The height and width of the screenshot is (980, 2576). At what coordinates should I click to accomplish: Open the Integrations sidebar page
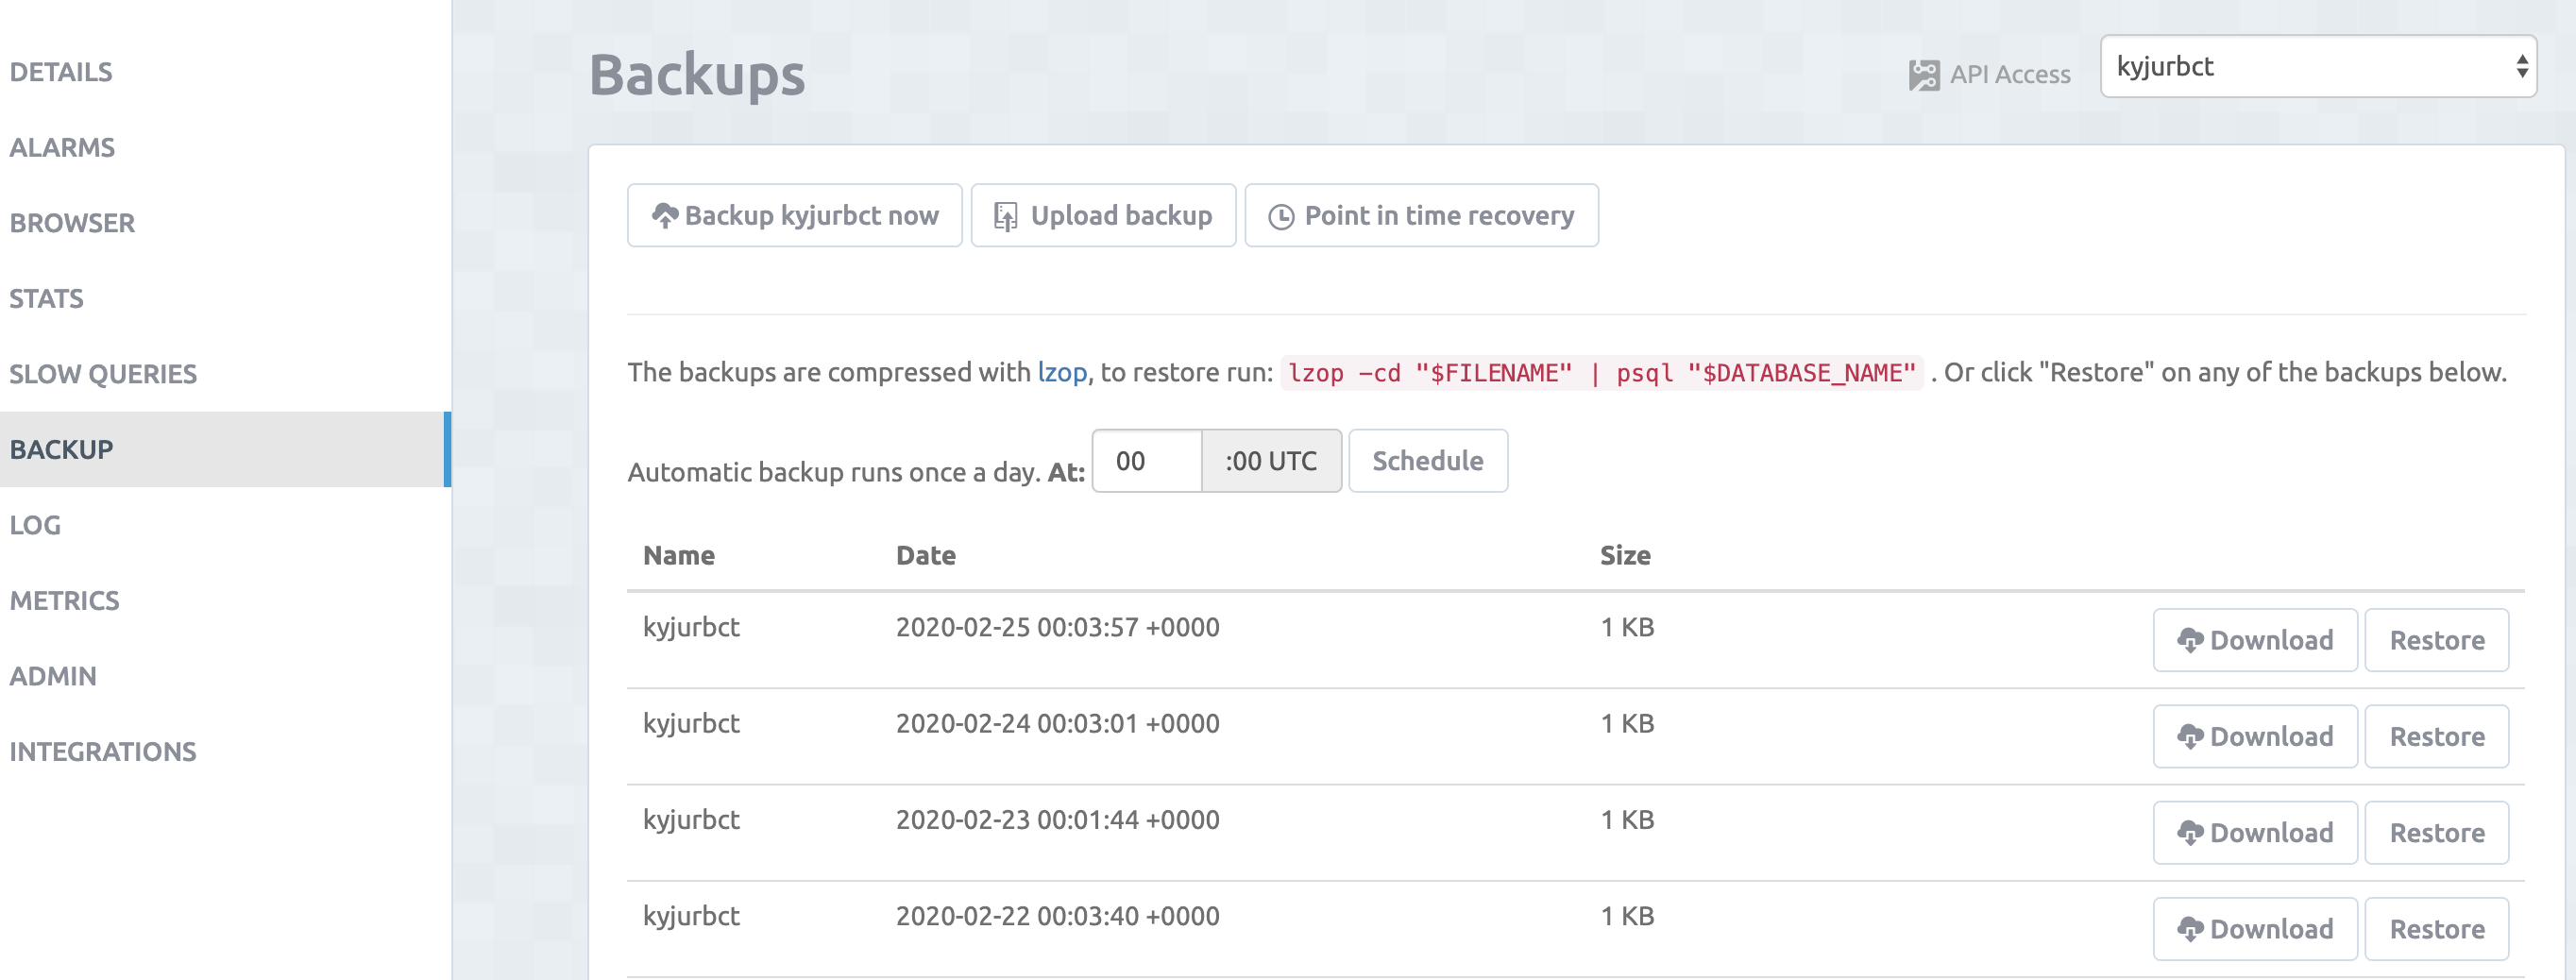pos(103,751)
